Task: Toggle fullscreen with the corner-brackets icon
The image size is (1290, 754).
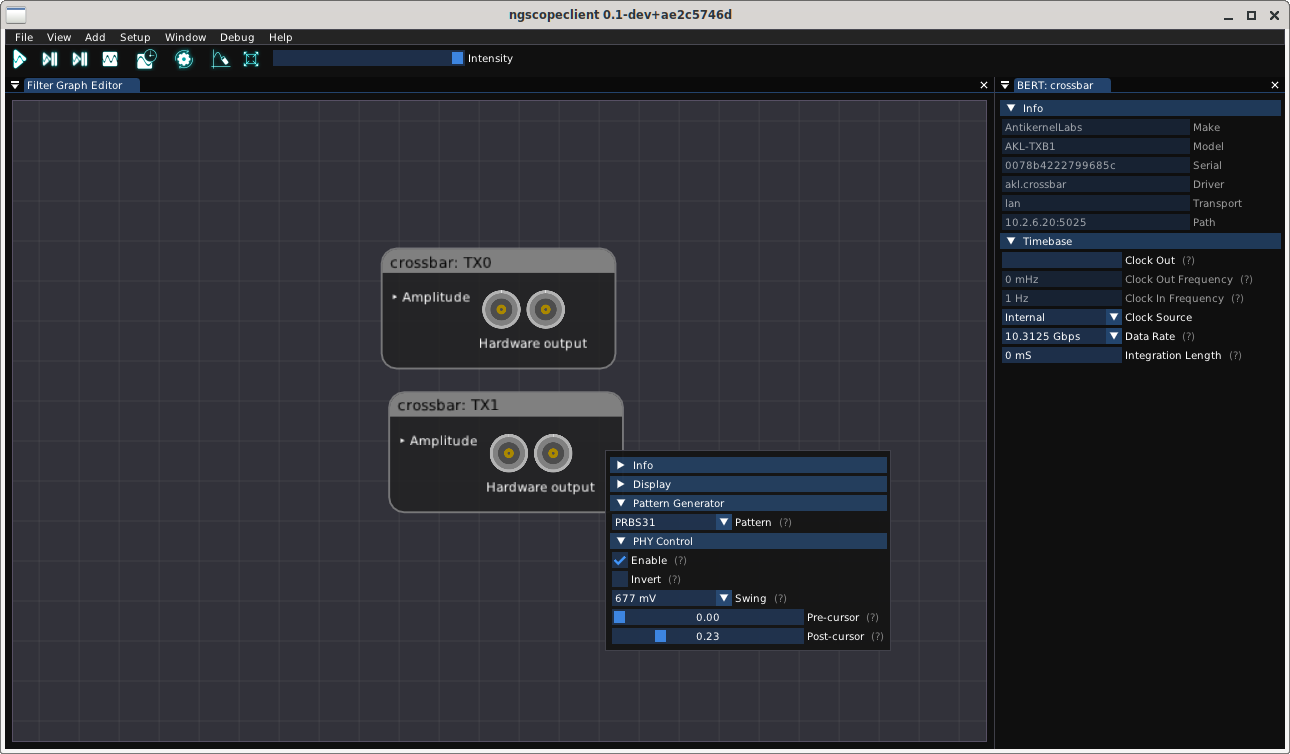Action: click(x=251, y=59)
